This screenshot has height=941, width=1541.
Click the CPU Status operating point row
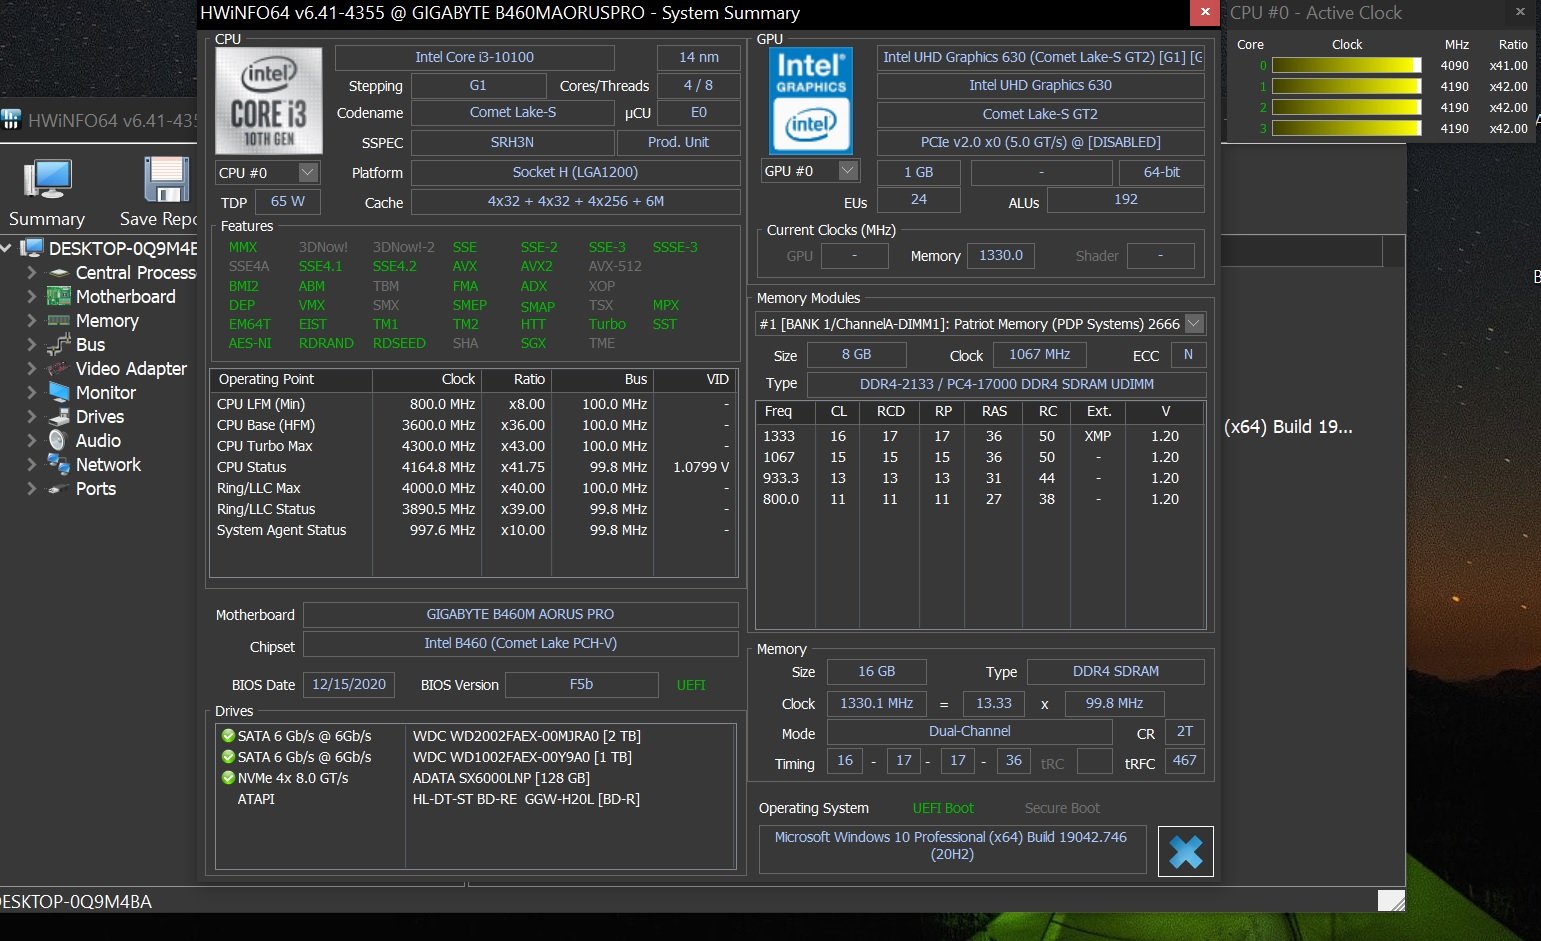pos(473,467)
